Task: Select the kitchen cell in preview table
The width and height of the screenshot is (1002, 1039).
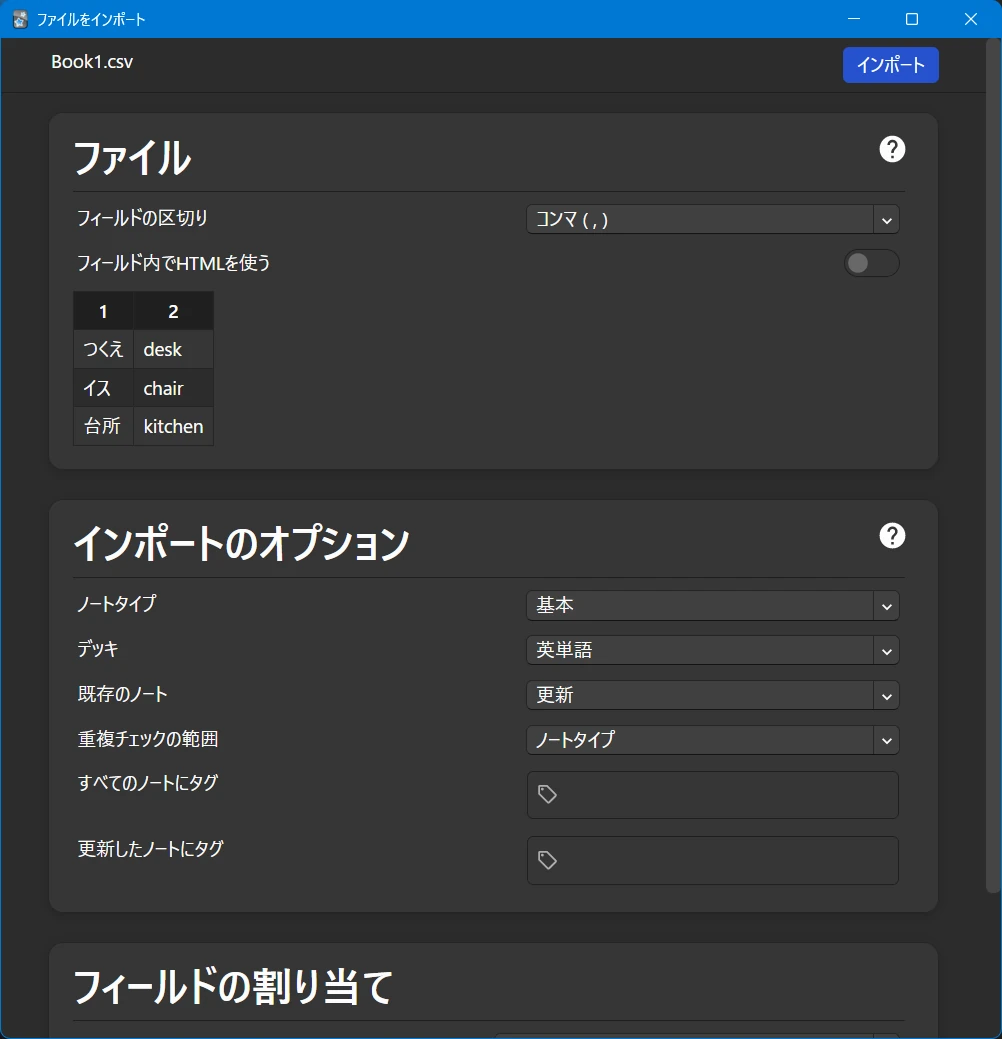Action: [173, 426]
